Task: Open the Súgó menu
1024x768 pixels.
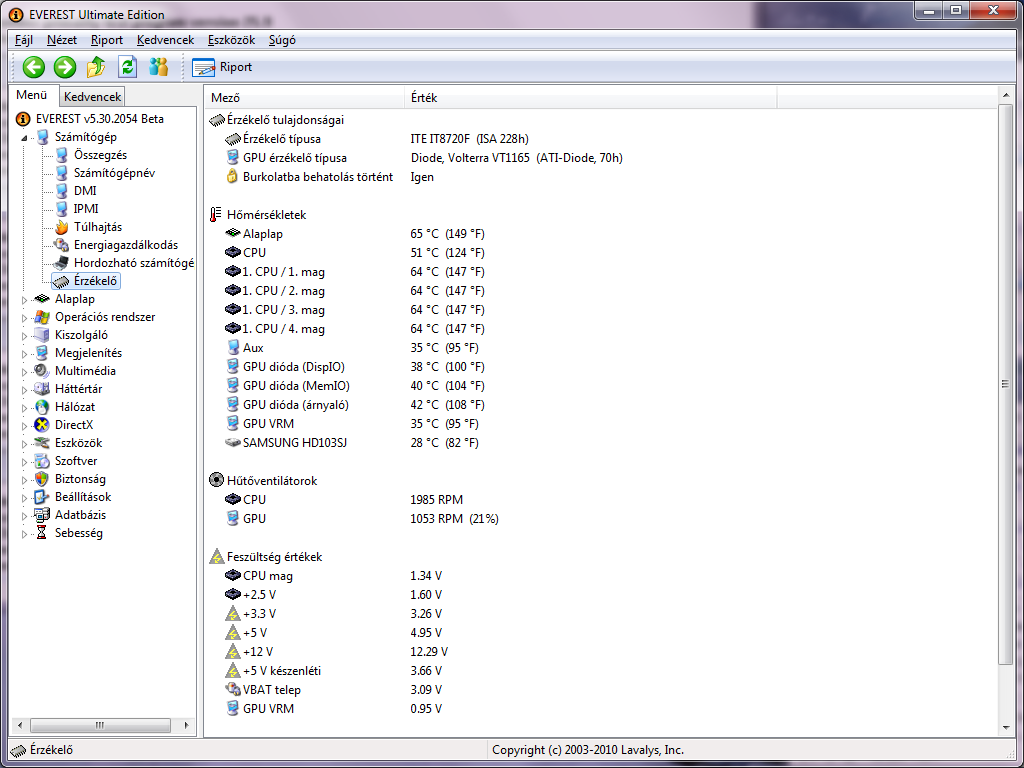Action: (282, 40)
